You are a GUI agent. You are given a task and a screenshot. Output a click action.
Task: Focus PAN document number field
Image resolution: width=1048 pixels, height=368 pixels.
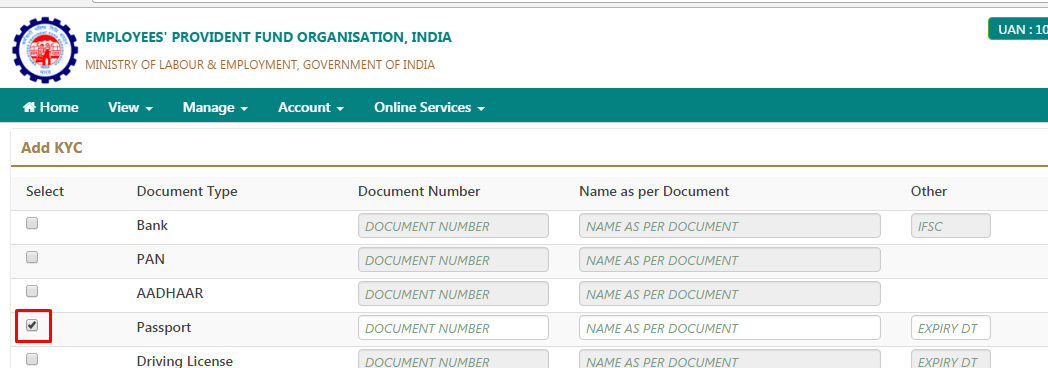(x=453, y=260)
